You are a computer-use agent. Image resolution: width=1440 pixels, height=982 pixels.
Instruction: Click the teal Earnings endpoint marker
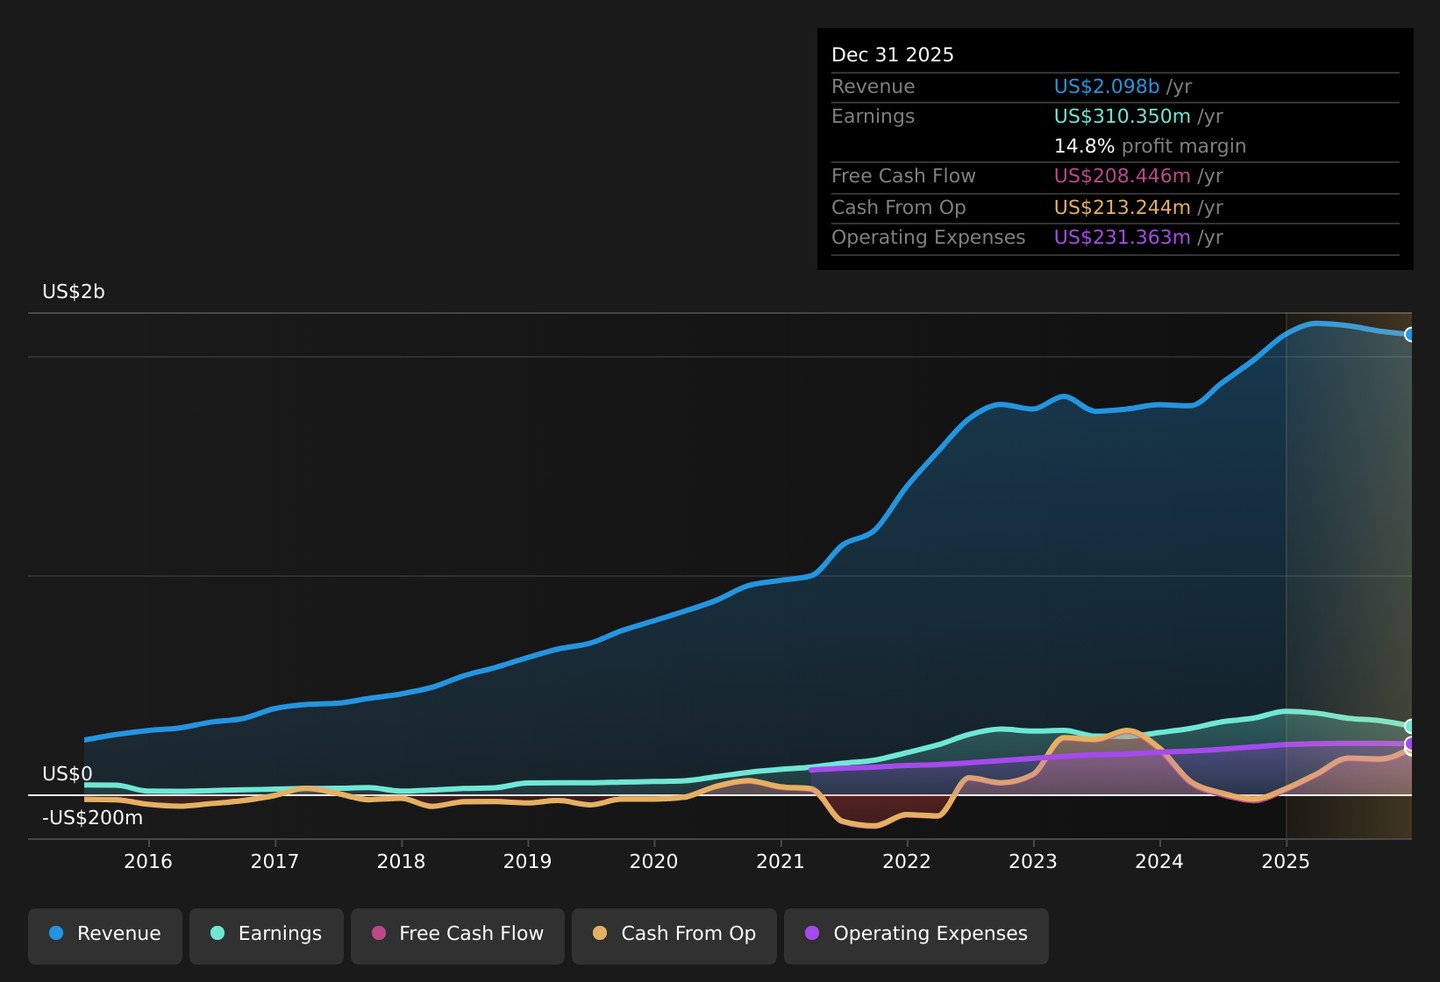coord(1410,726)
